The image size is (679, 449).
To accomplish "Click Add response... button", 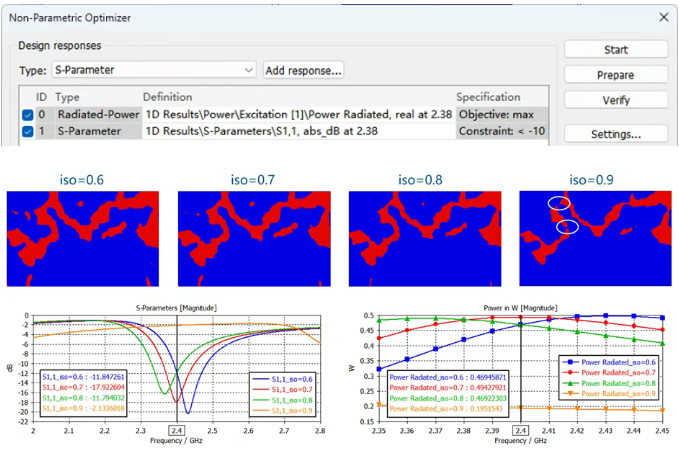I will tap(304, 70).
